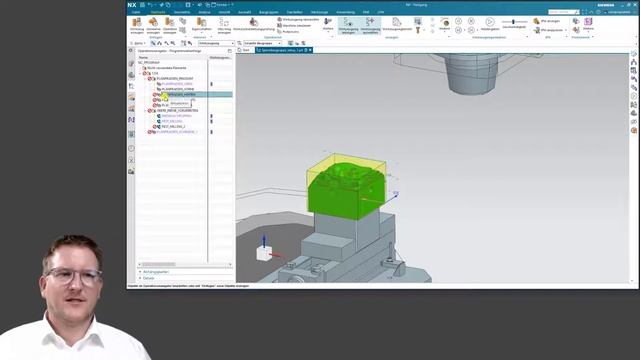
Task: Click the navigator's horizontal scrollbar
Action: (x=158, y=264)
